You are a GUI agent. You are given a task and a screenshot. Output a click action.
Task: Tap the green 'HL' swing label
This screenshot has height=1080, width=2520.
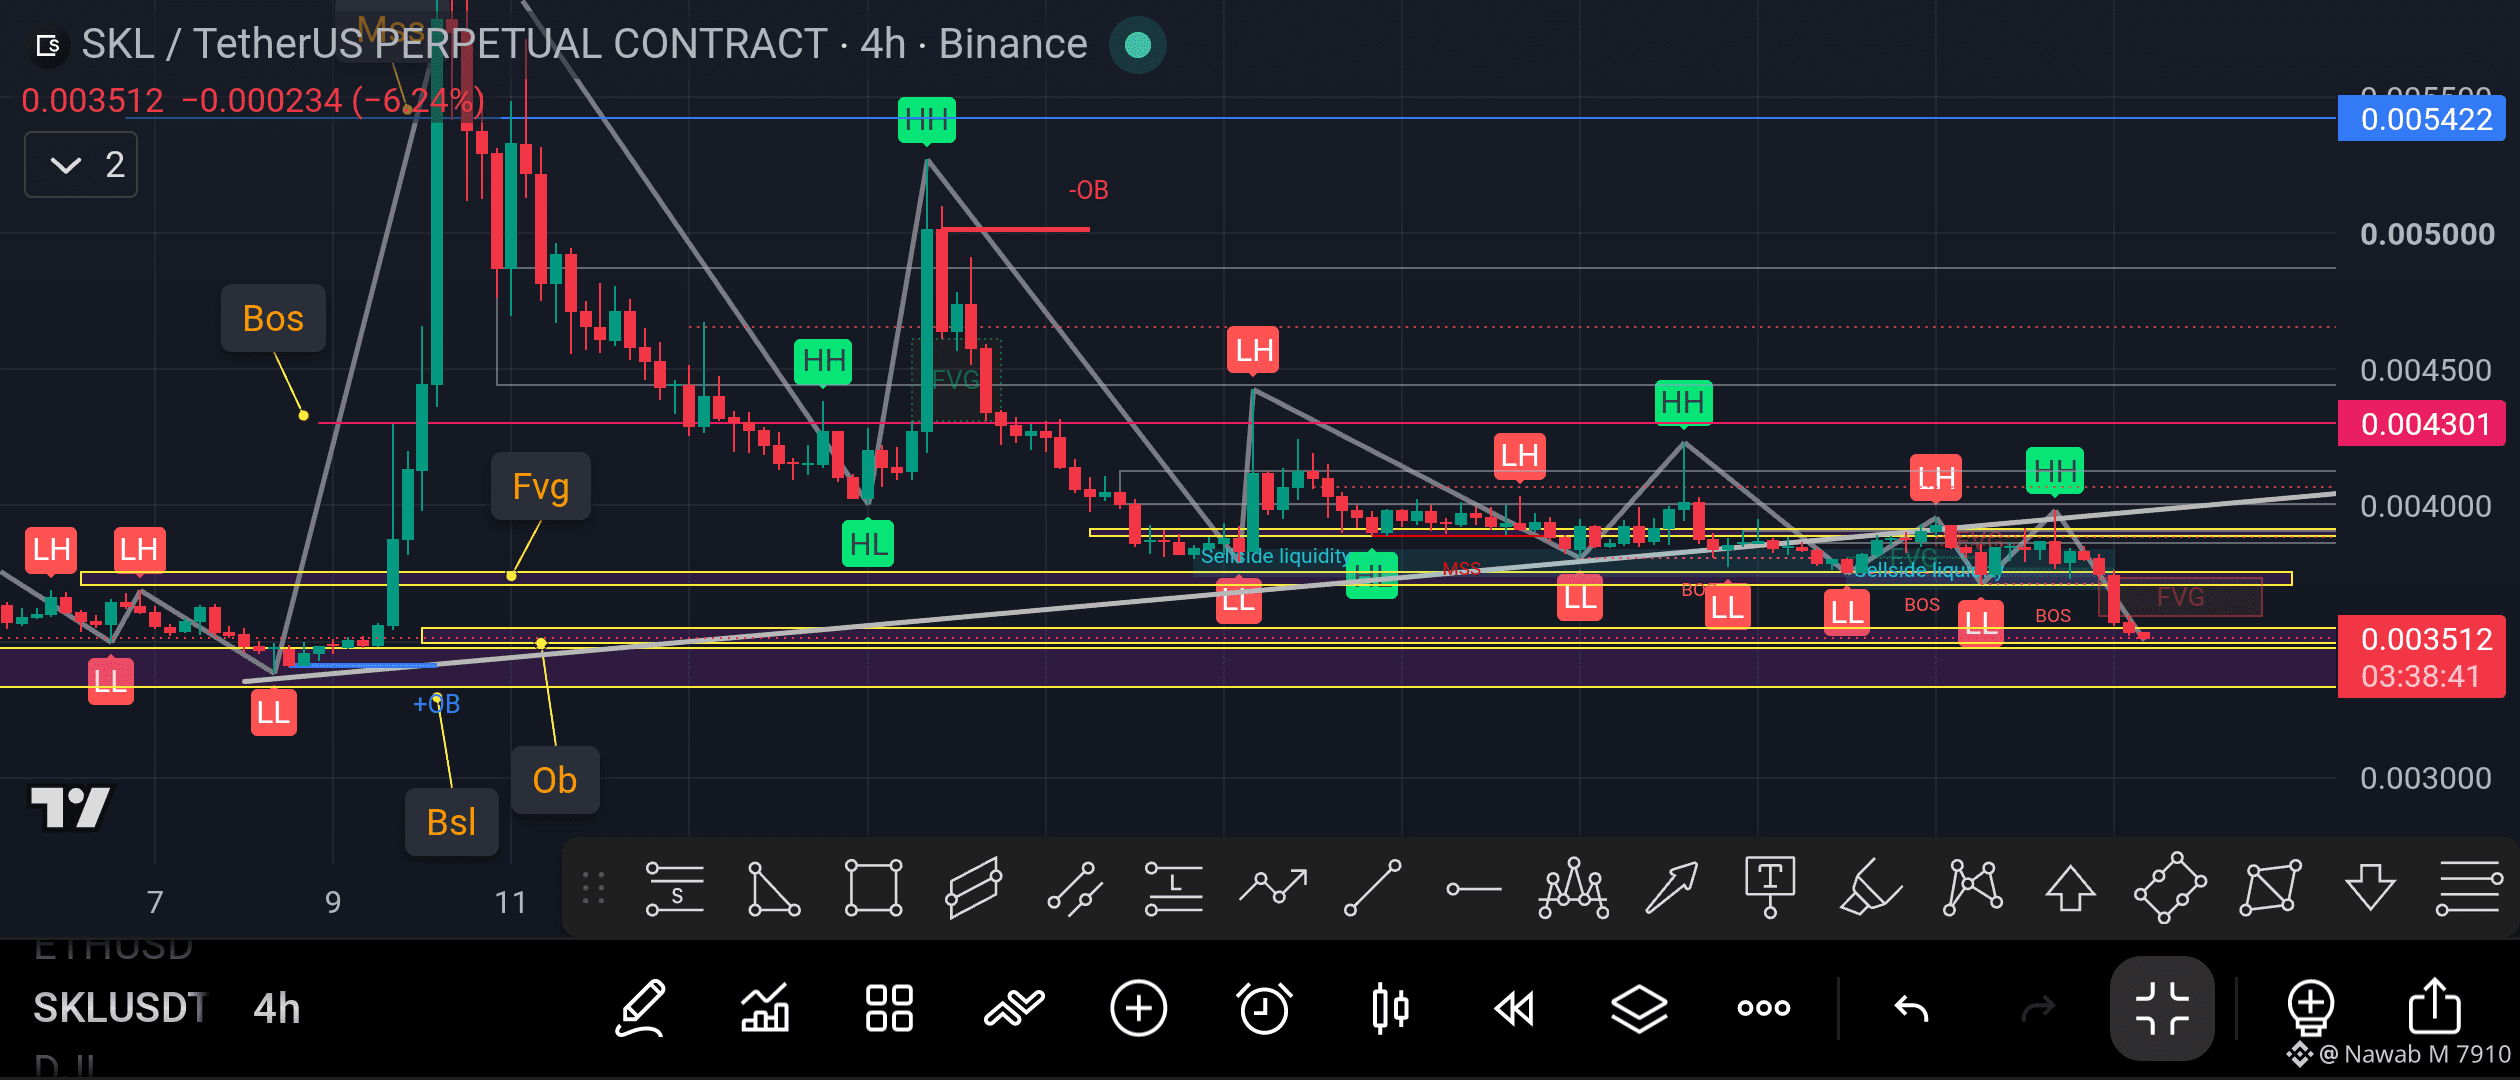coord(868,544)
